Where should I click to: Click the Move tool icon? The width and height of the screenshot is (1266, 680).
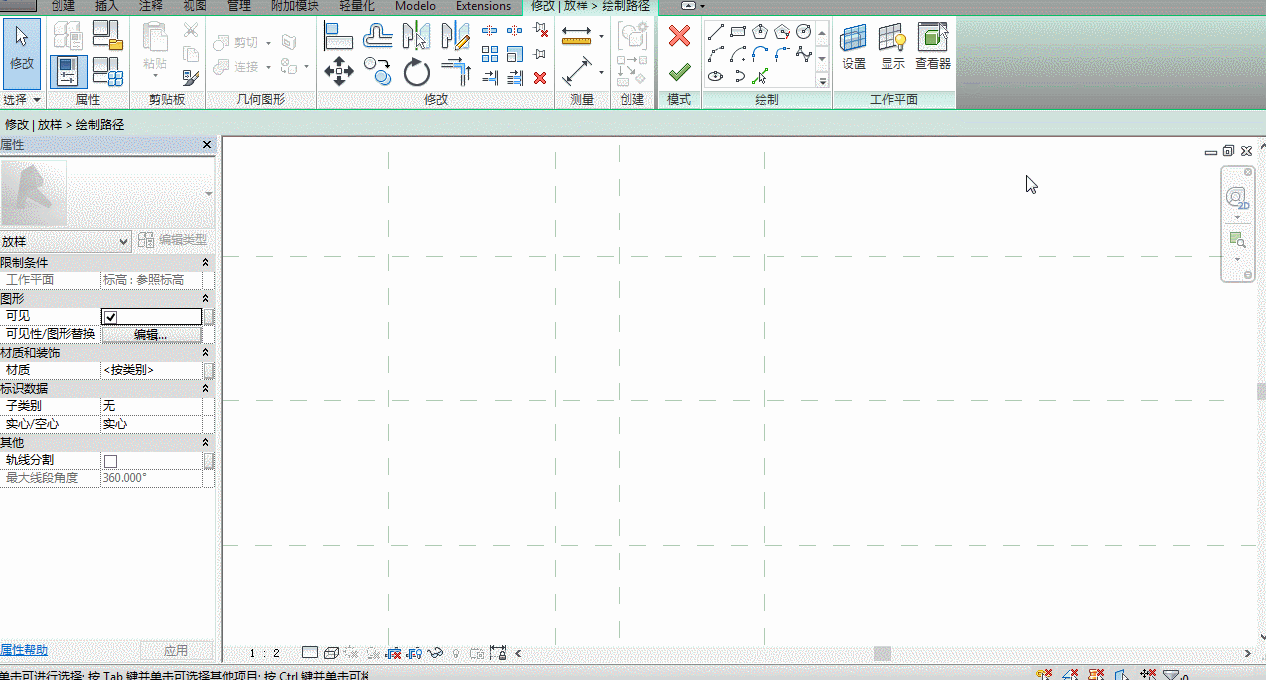click(x=339, y=71)
